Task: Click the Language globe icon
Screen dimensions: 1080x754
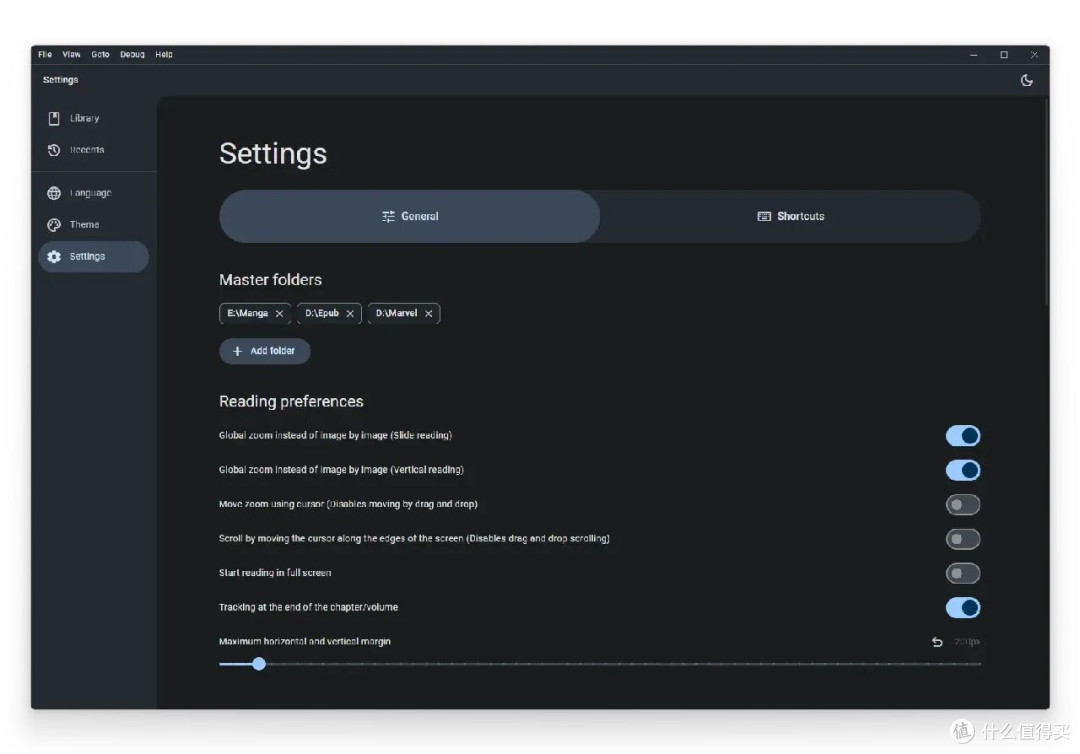Action: (x=54, y=193)
